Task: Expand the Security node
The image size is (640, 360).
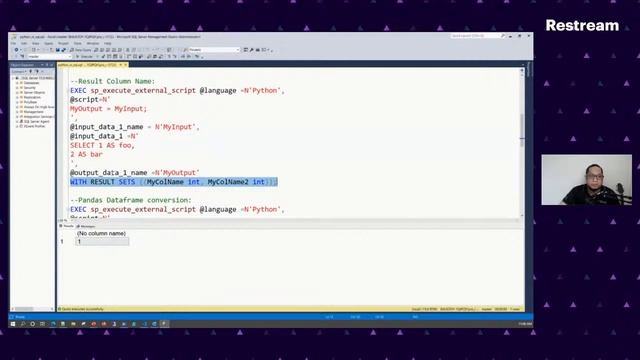Action: tap(18, 88)
